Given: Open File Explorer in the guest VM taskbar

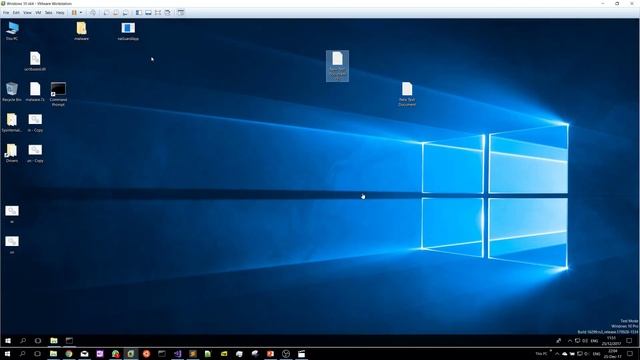Looking at the screenshot, I should pos(54,340).
